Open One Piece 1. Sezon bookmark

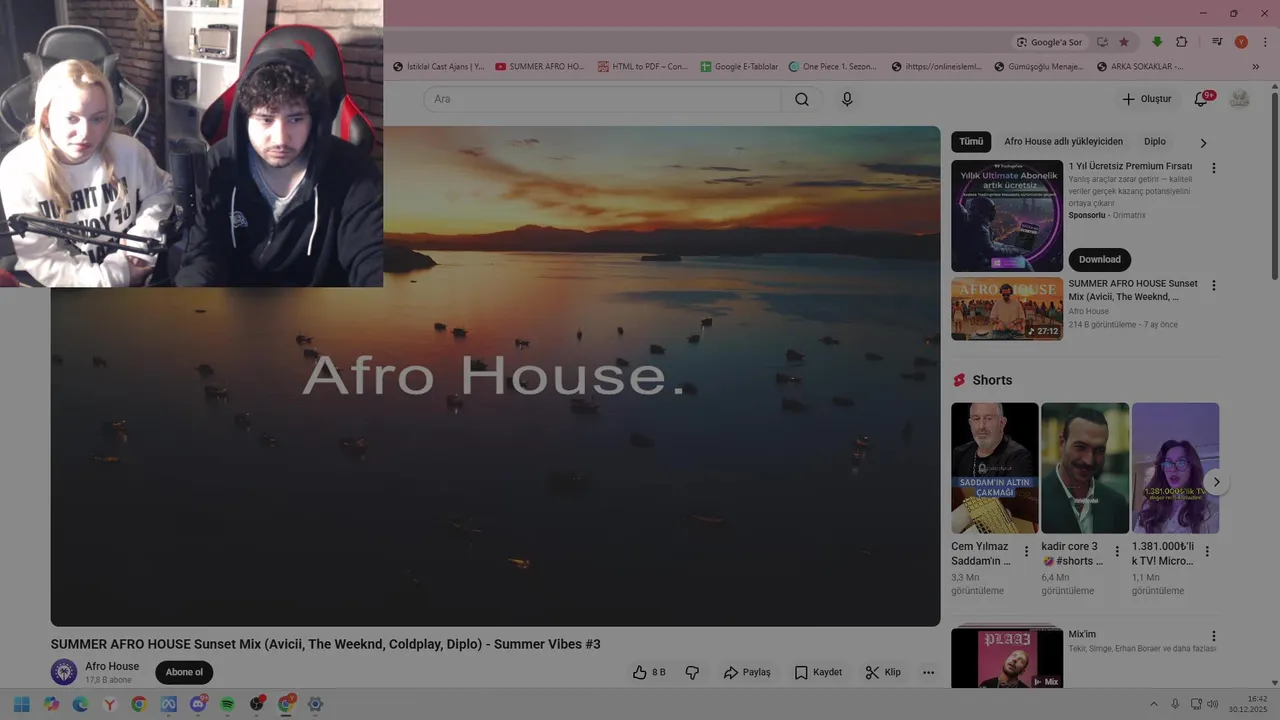tap(832, 67)
